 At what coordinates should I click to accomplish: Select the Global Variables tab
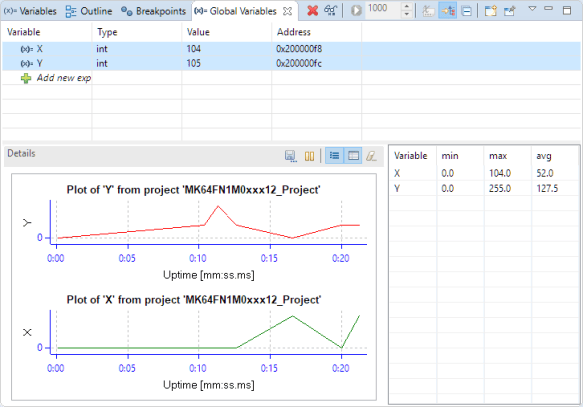point(236,11)
